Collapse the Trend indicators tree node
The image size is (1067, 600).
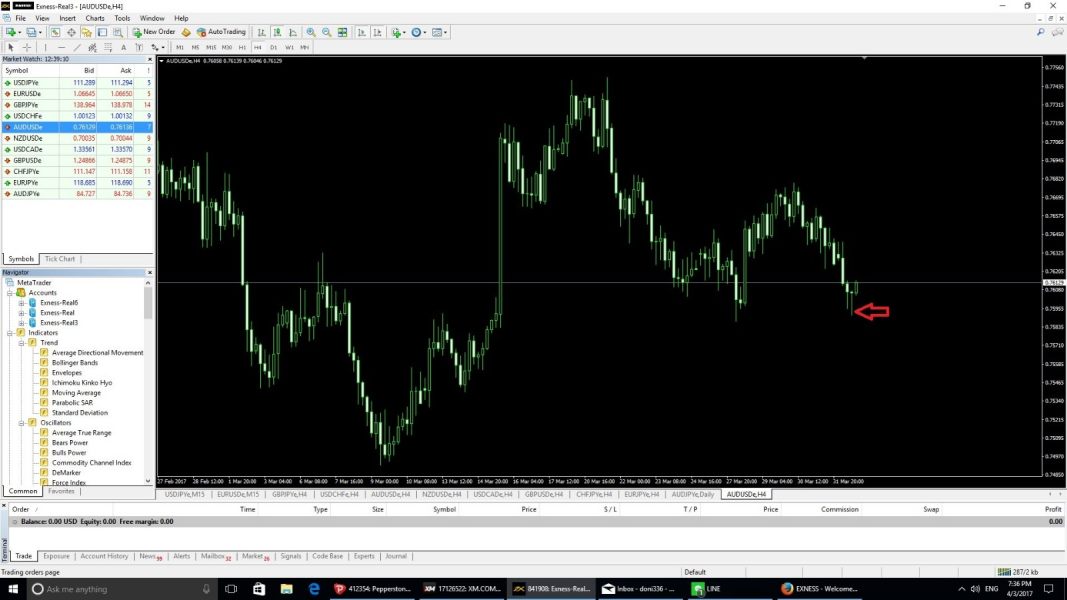21,343
